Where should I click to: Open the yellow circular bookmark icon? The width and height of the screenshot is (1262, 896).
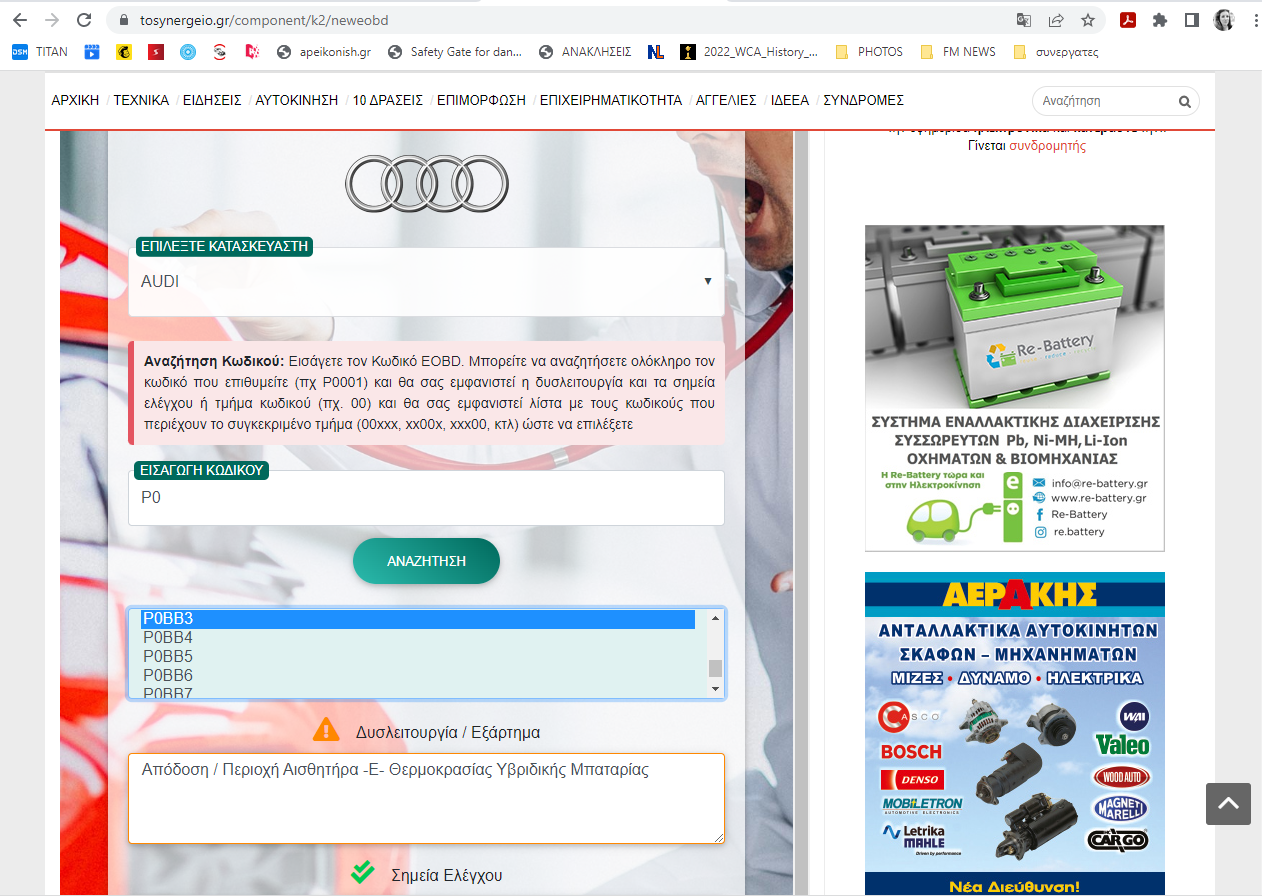coord(124,52)
